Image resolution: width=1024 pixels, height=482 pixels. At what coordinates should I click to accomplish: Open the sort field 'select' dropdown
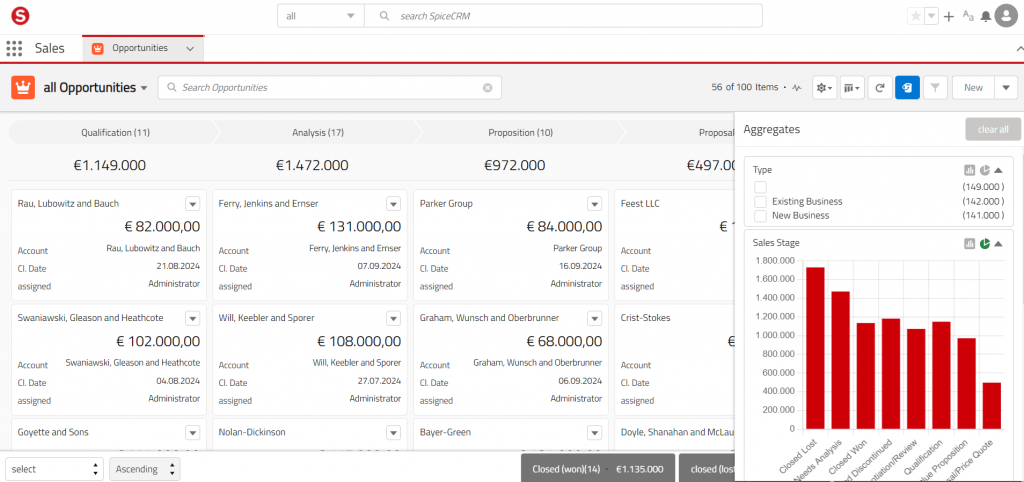pyautogui.click(x=54, y=469)
